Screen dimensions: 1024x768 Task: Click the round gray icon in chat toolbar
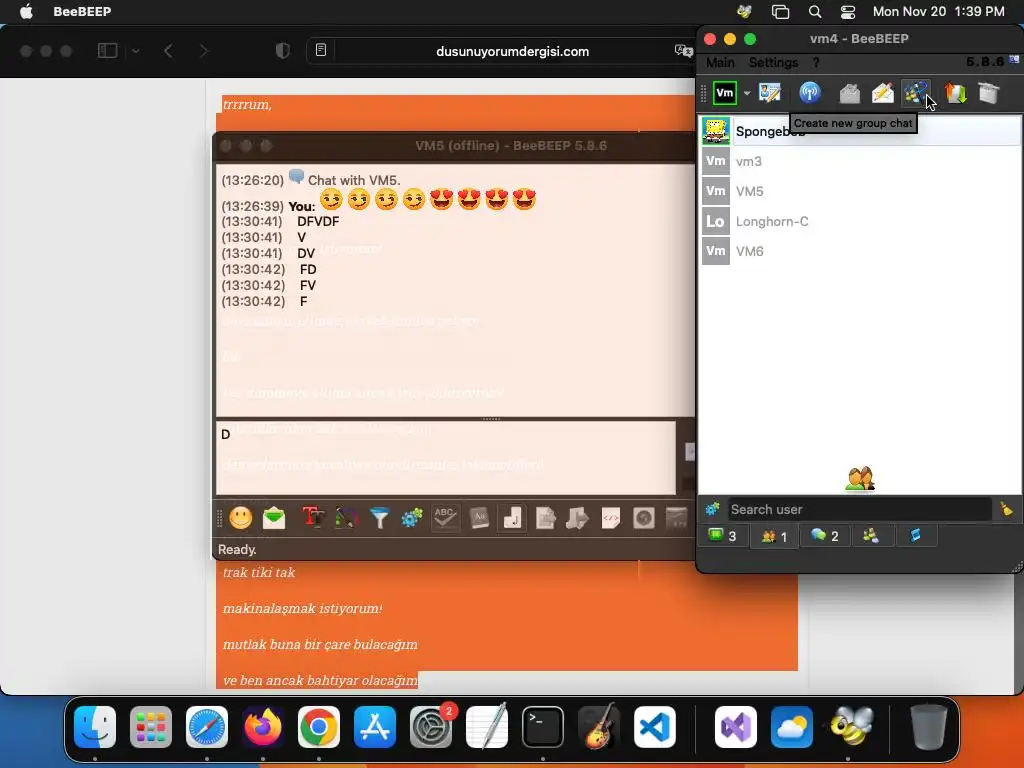[644, 519]
